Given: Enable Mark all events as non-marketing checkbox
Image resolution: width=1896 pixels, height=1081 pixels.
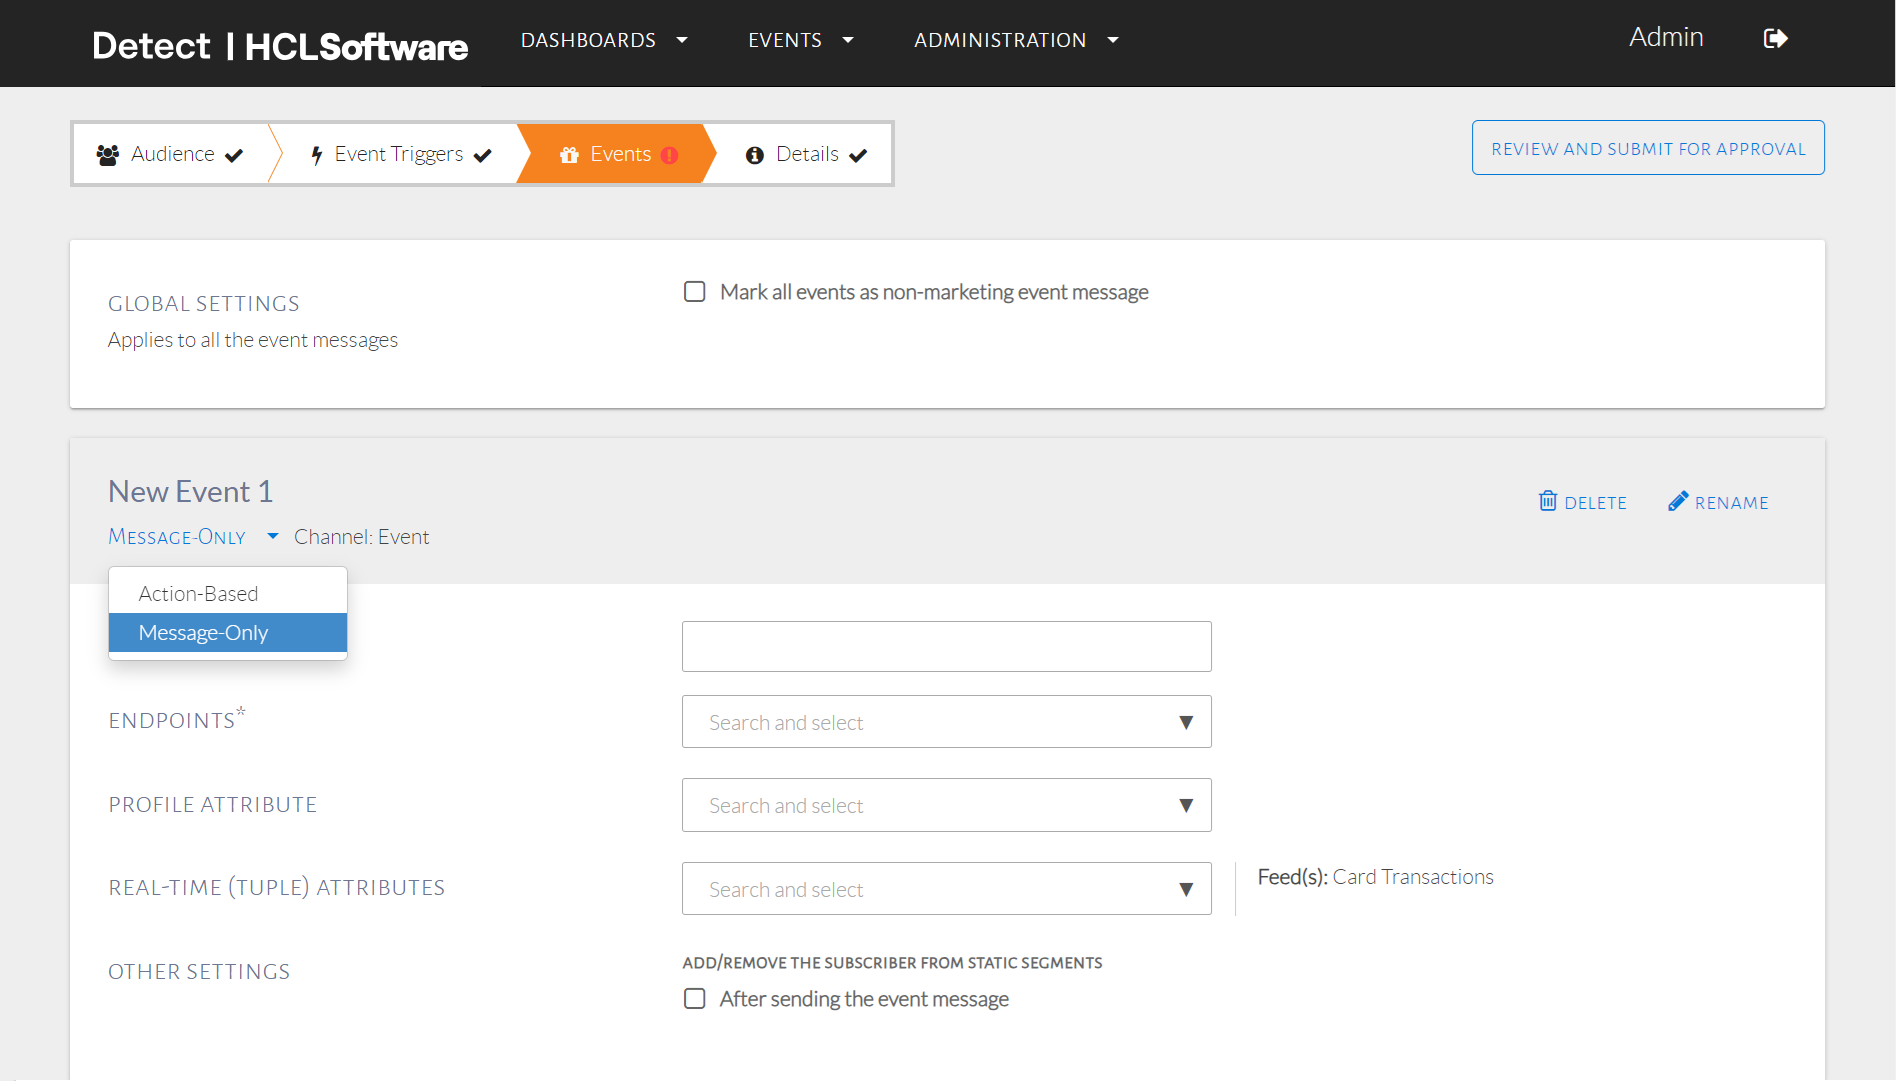Looking at the screenshot, I should coord(695,292).
